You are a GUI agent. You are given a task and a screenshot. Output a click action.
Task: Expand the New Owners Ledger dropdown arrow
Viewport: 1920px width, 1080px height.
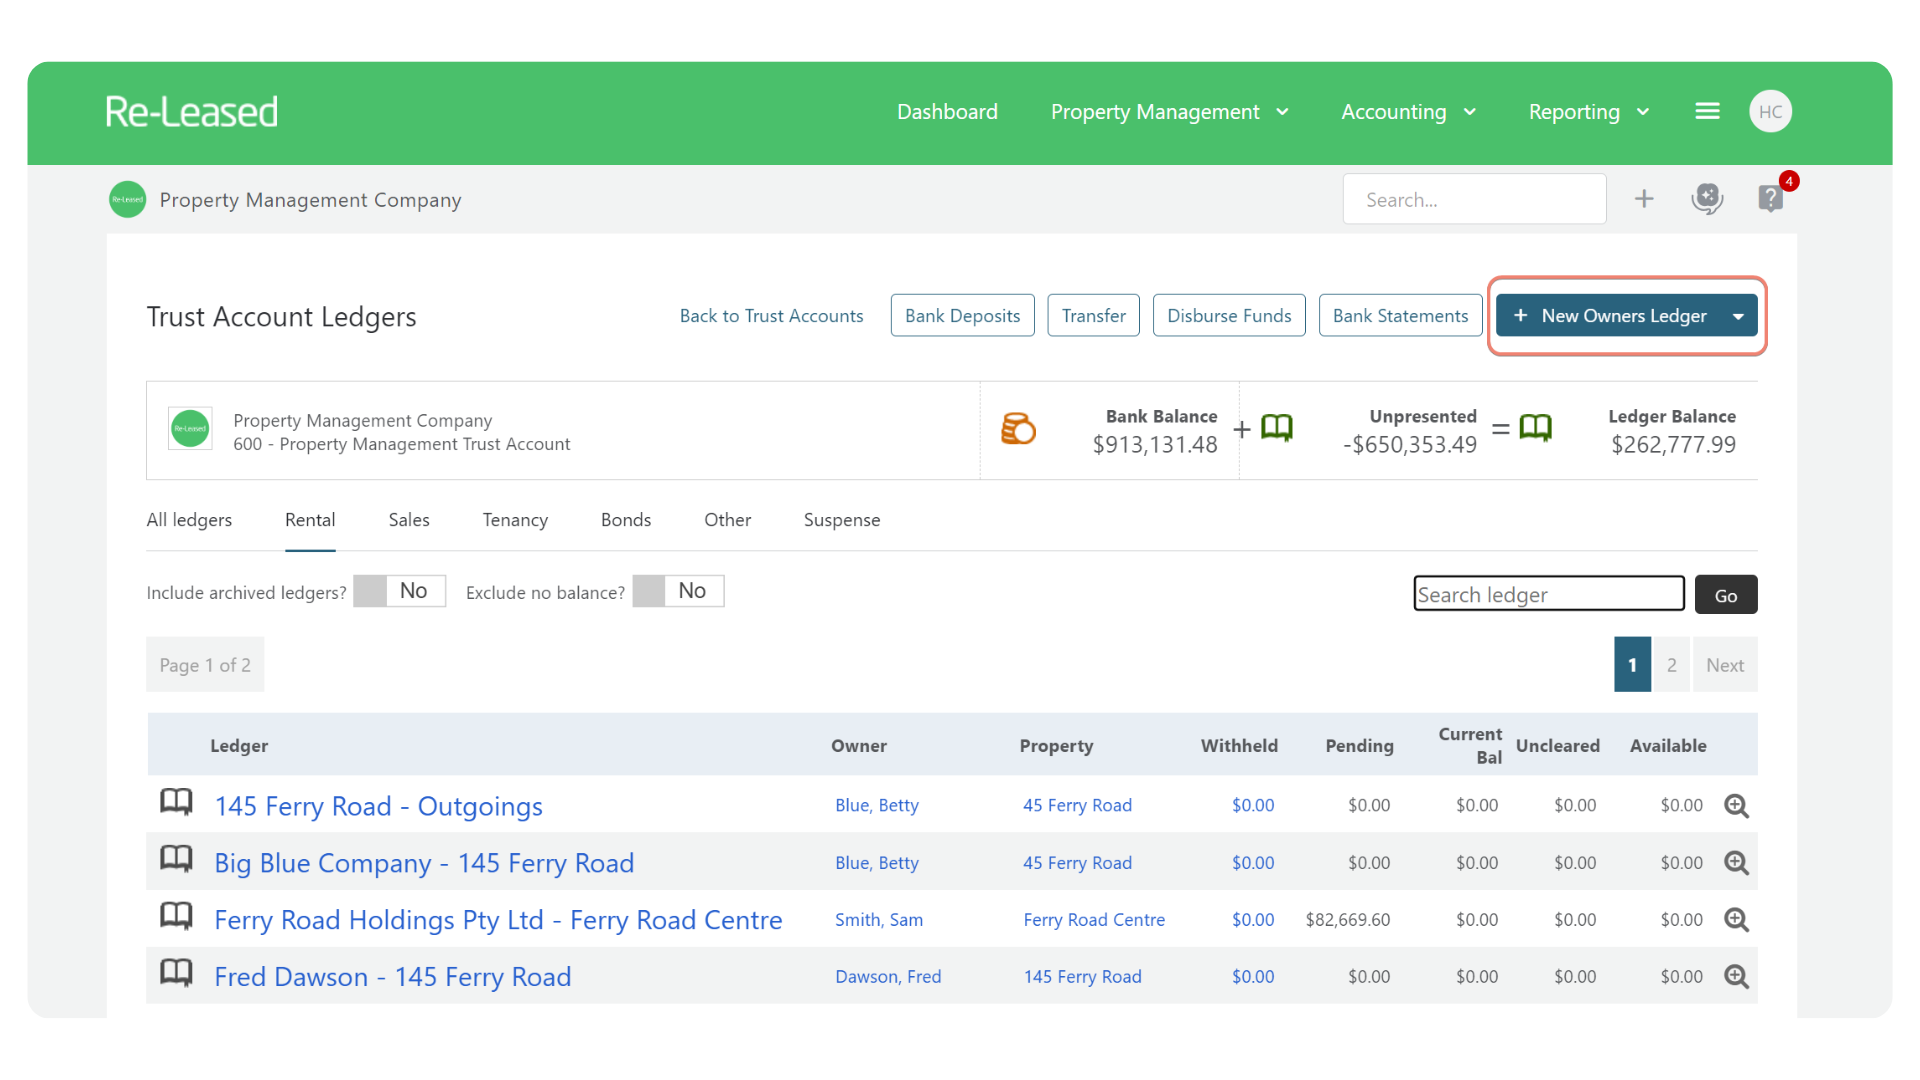click(1739, 315)
